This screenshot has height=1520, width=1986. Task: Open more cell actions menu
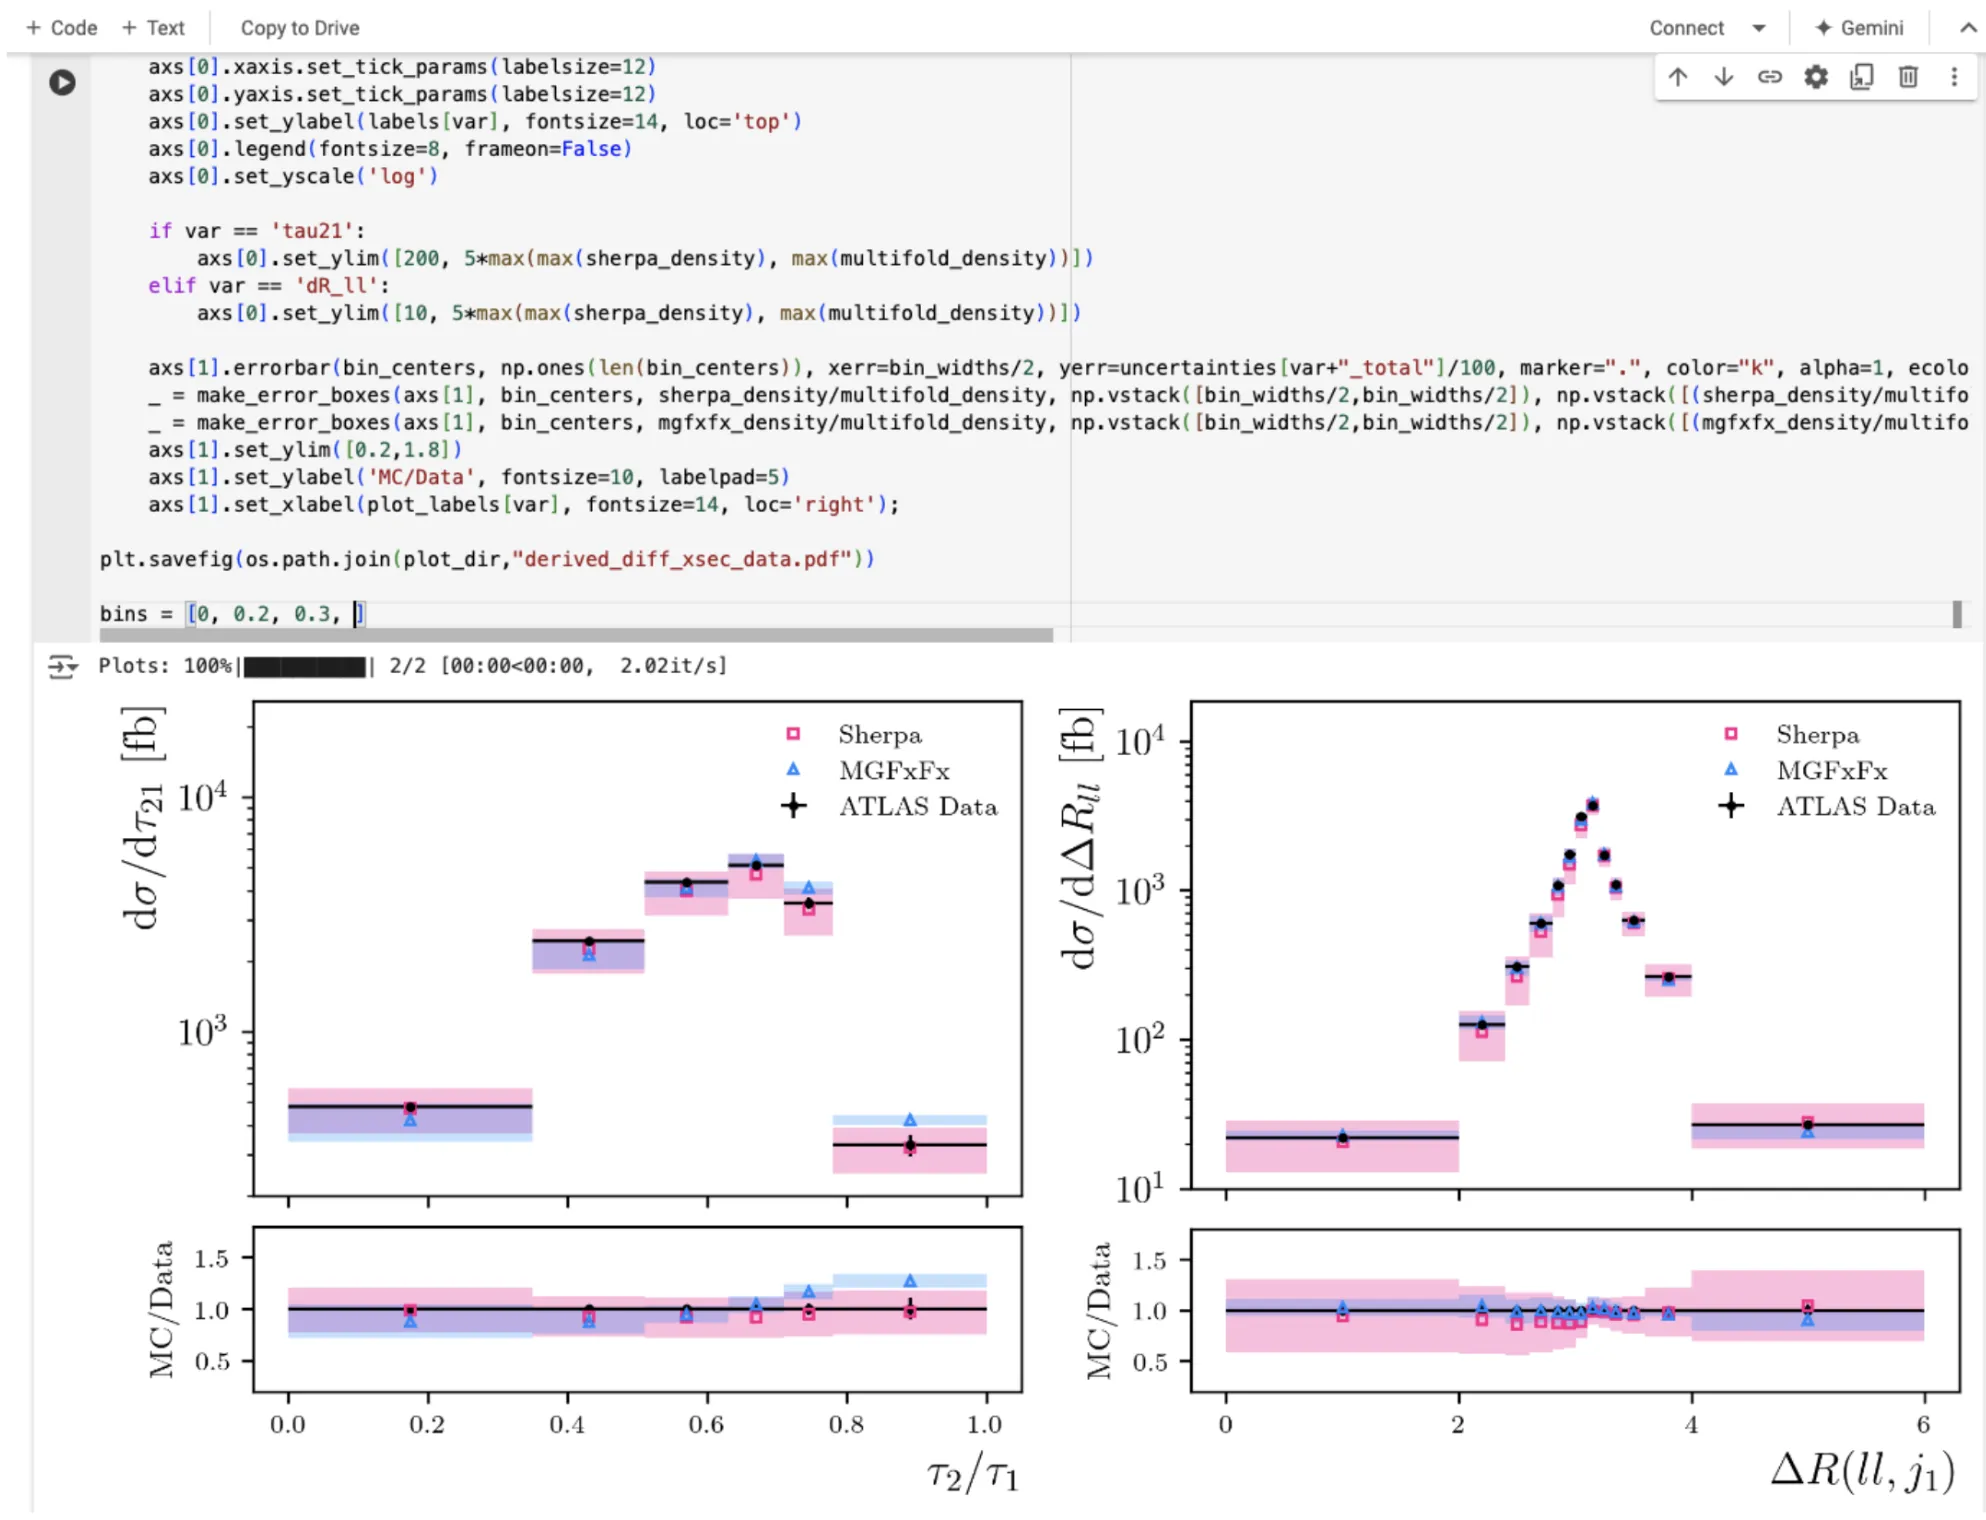pos(1954,77)
